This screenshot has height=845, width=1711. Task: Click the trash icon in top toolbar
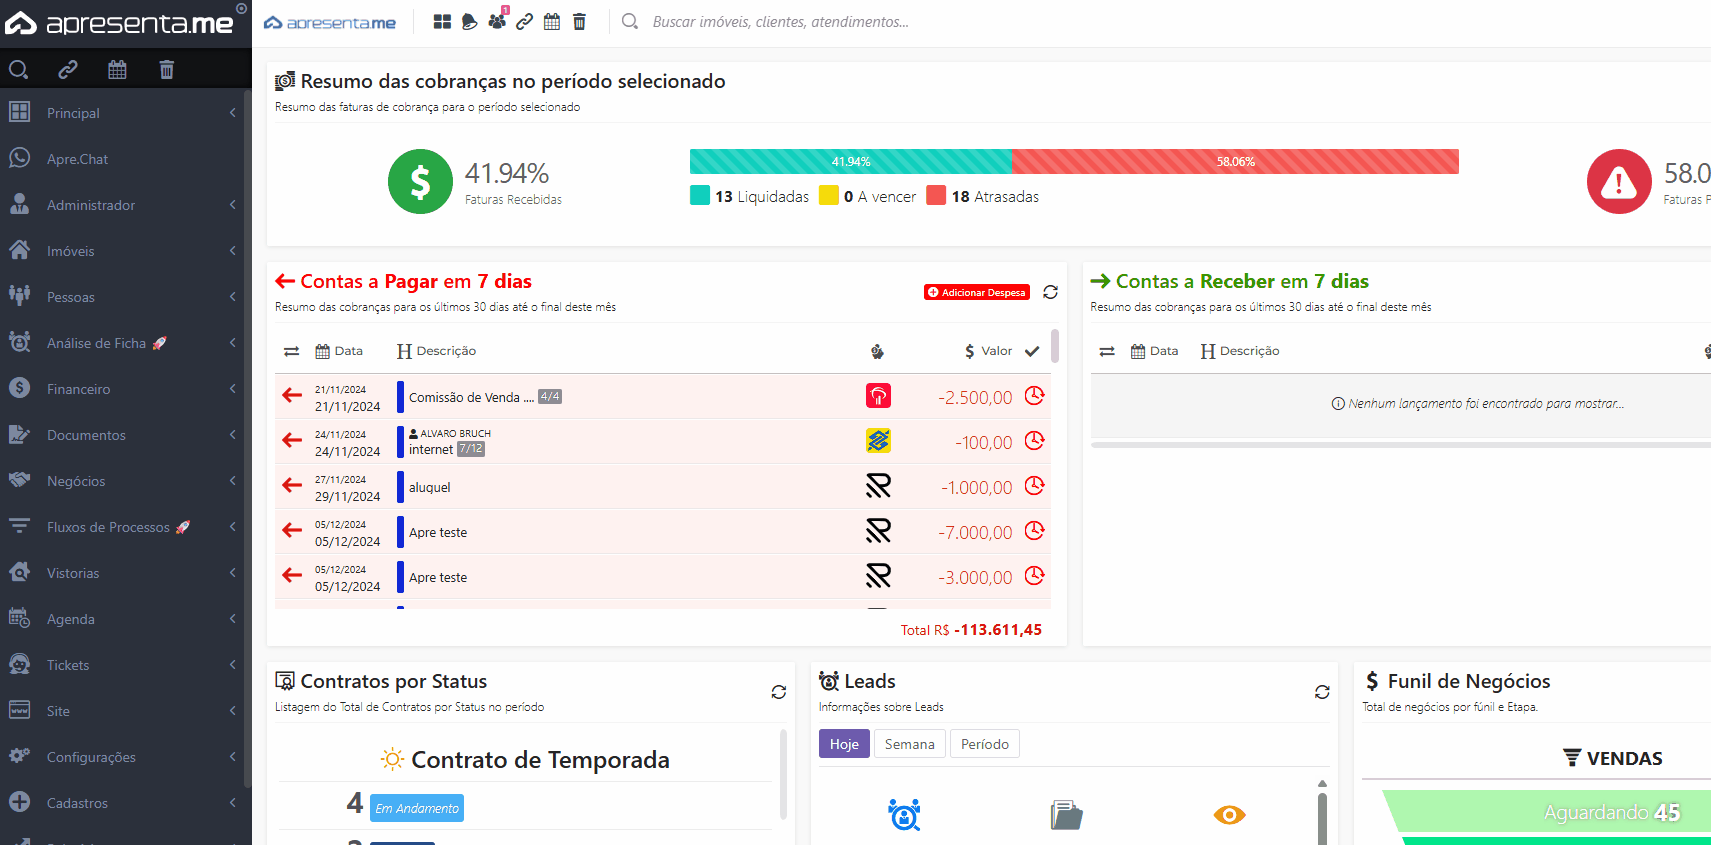point(579,22)
